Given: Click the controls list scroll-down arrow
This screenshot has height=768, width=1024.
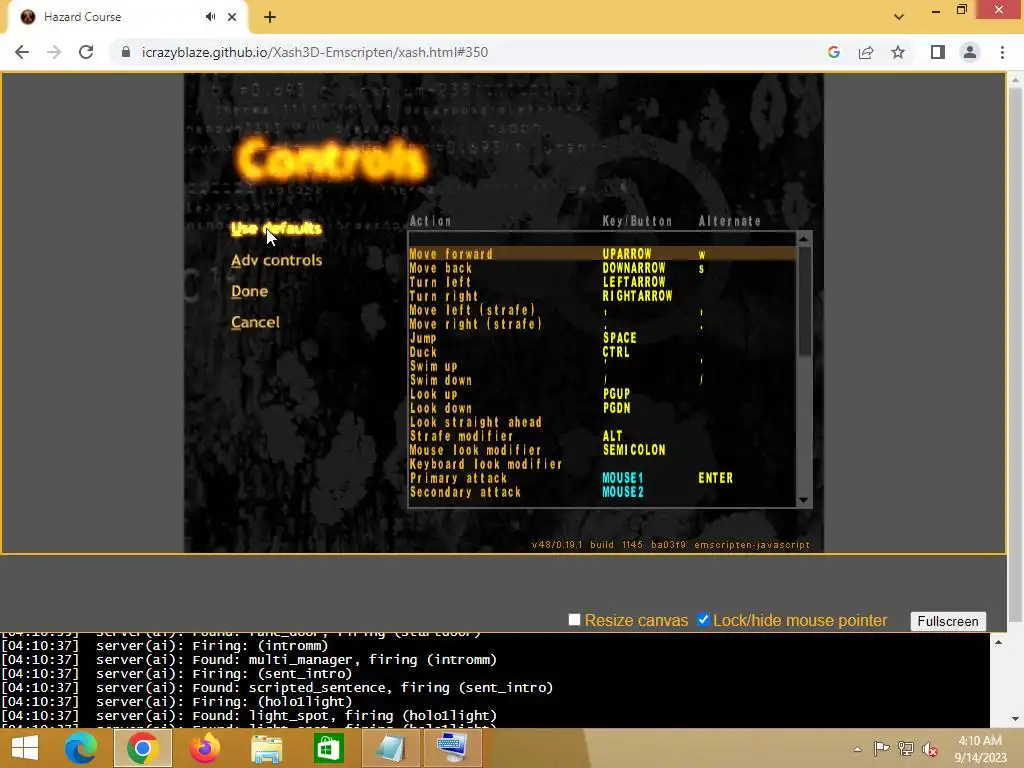Looking at the screenshot, I should click(x=804, y=500).
